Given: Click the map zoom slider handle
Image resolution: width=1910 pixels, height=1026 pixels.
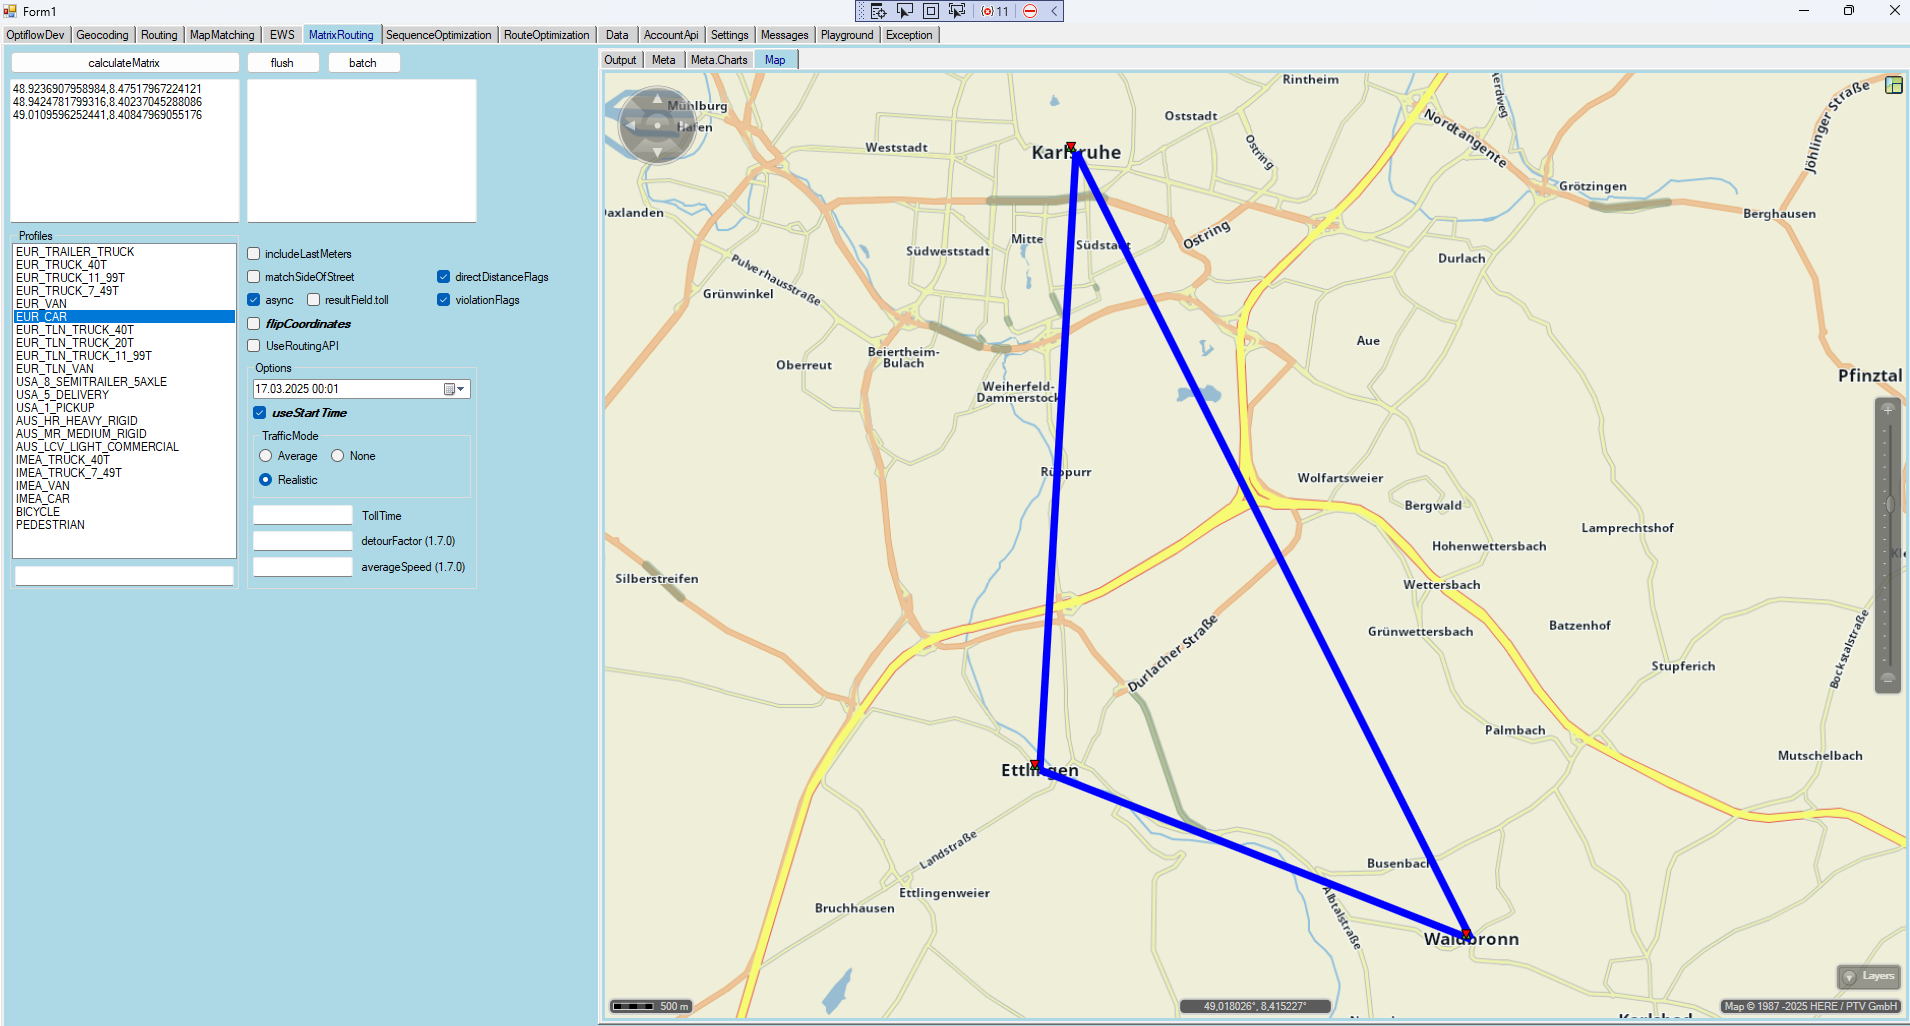Looking at the screenshot, I should coord(1889,504).
